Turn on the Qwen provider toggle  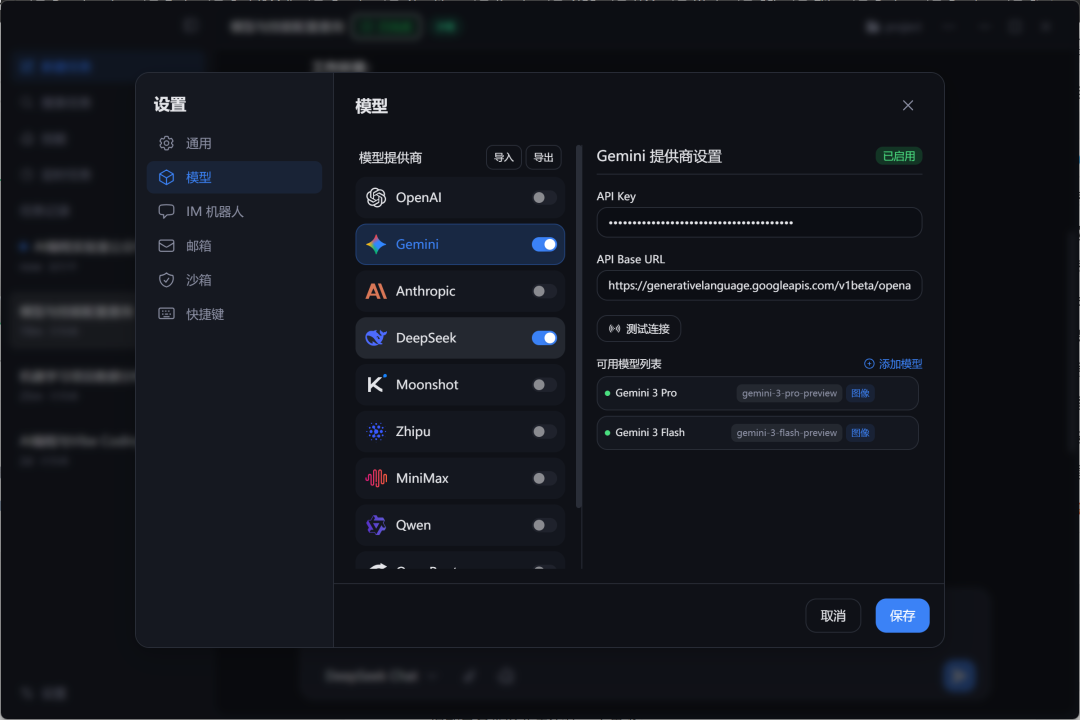click(x=544, y=525)
